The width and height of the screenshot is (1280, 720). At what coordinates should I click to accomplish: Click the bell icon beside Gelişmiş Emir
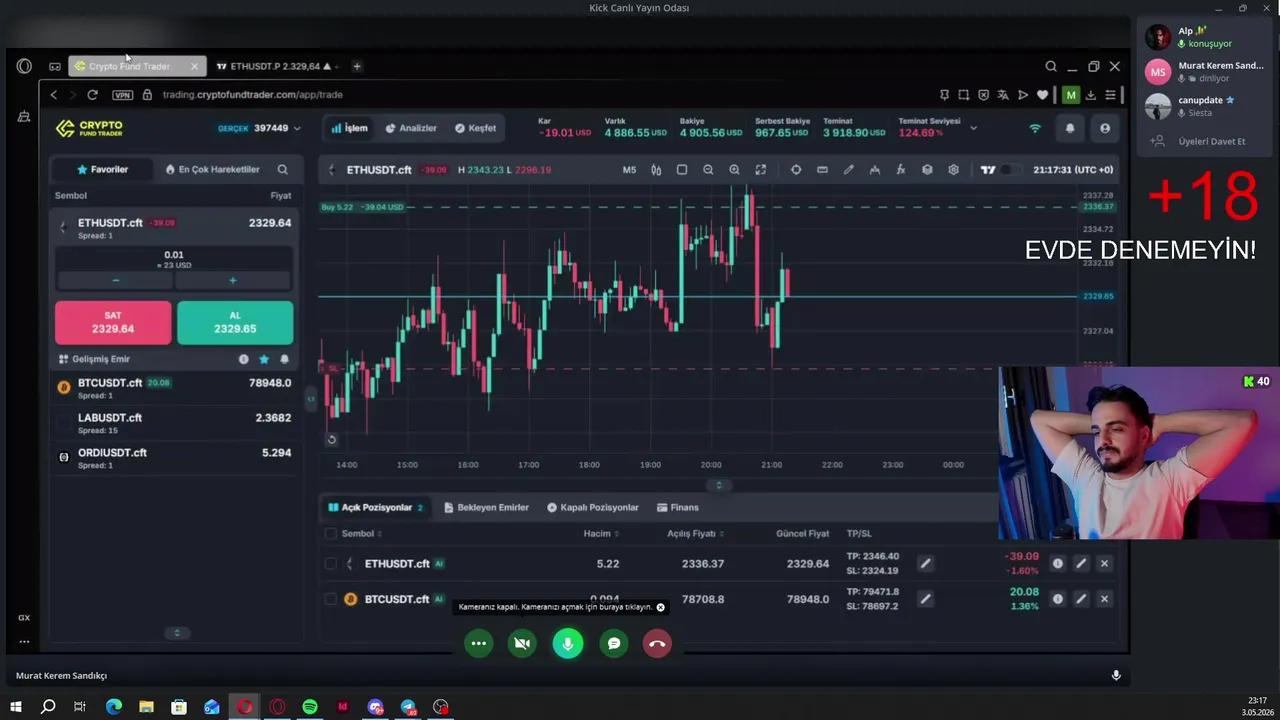coord(285,359)
